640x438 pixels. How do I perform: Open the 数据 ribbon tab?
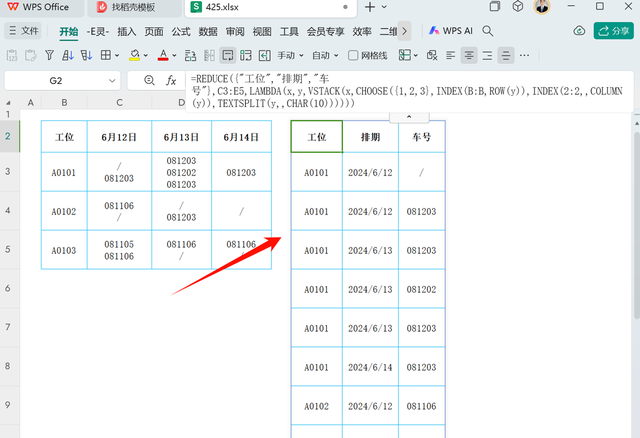(x=208, y=31)
